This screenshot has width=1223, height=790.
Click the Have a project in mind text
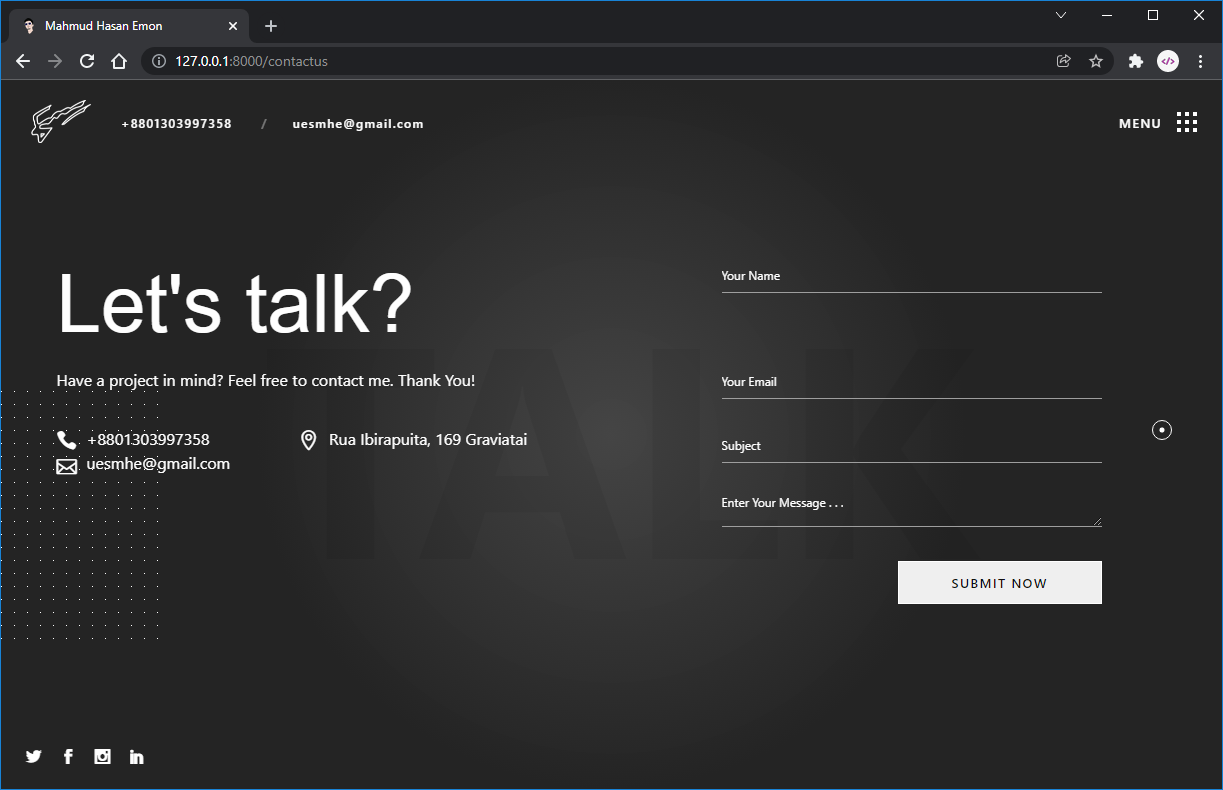coord(266,381)
